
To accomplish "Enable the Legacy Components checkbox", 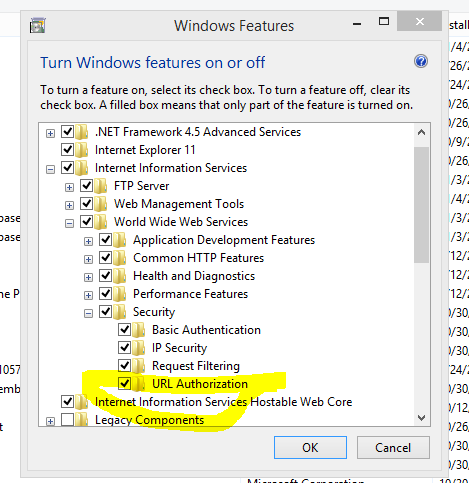I will pos(68,420).
